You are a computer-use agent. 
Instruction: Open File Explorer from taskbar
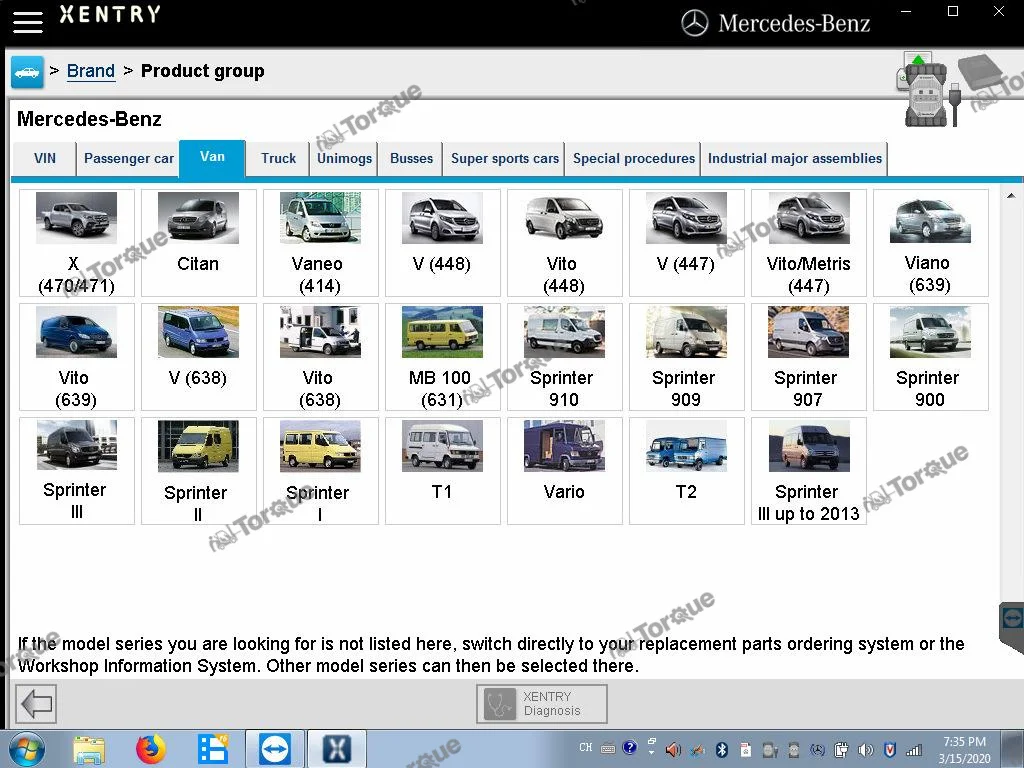click(x=89, y=750)
